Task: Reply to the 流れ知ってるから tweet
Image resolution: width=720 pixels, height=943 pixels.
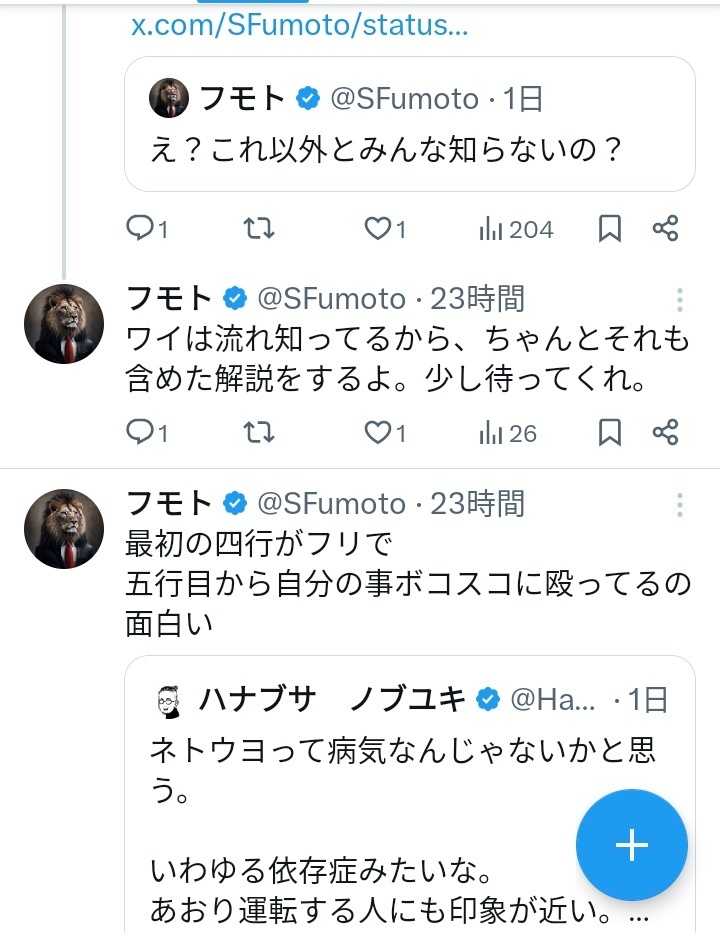Action: point(146,433)
